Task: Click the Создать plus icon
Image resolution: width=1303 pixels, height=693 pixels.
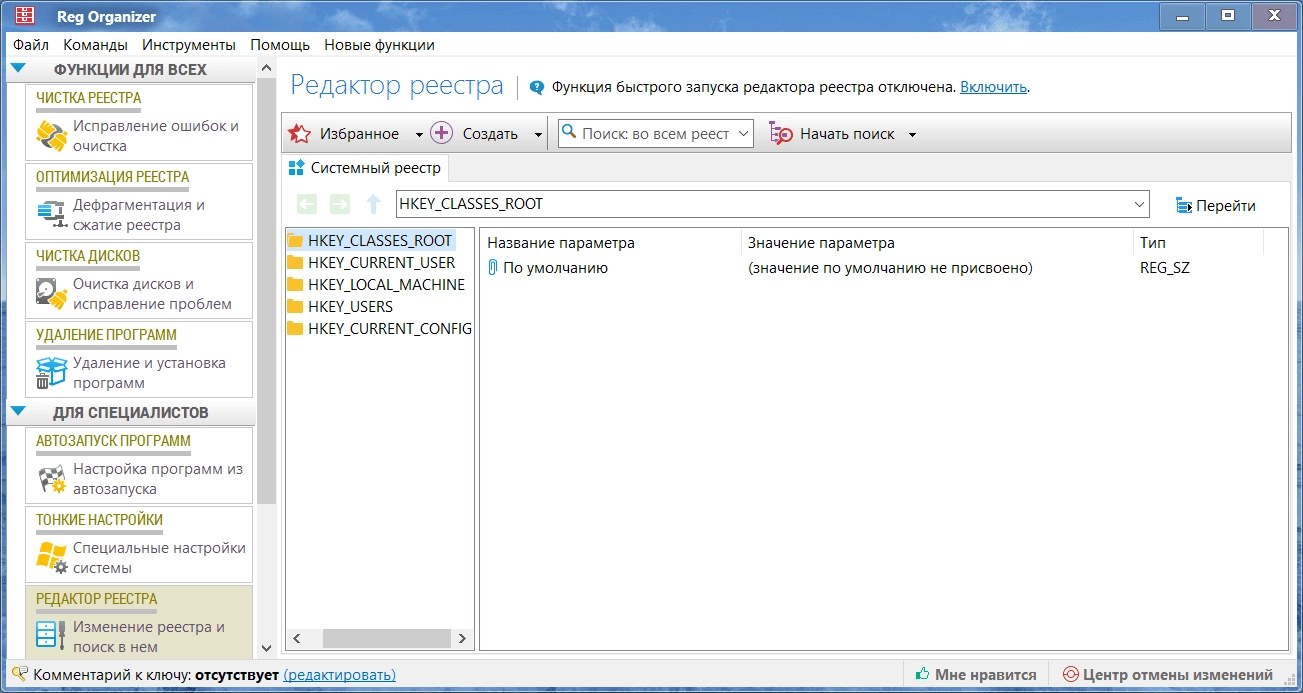Action: [442, 133]
